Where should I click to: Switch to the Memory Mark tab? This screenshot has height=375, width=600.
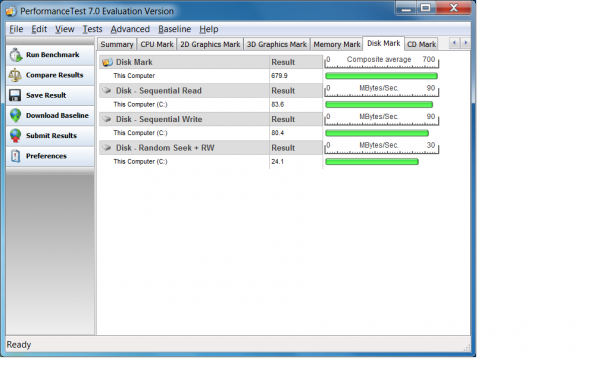click(337, 44)
